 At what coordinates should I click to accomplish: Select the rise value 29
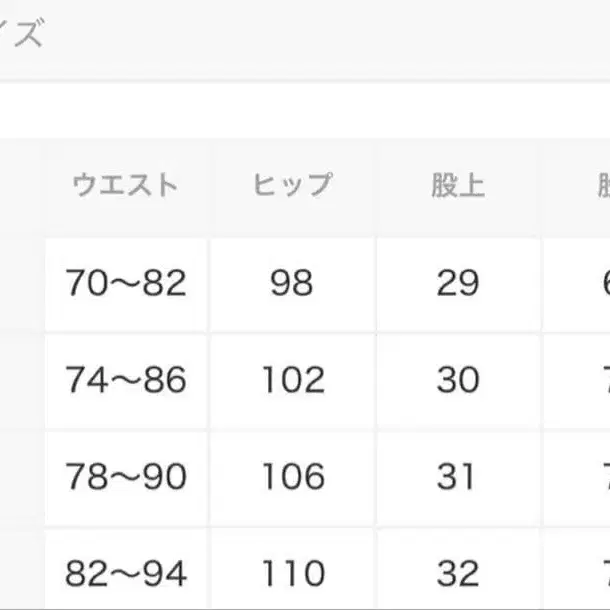point(458,284)
